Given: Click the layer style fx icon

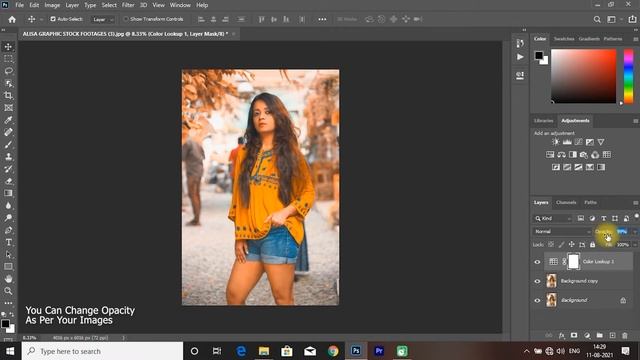Looking at the screenshot, I should (x=562, y=336).
